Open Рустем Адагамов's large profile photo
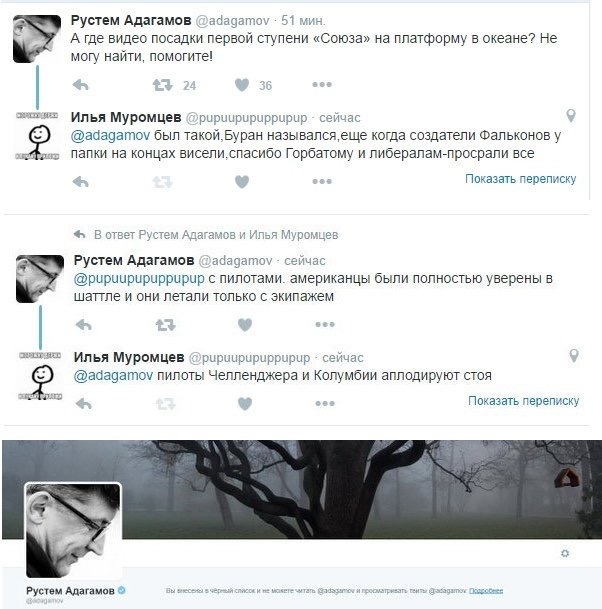The image size is (602, 609). (73, 530)
